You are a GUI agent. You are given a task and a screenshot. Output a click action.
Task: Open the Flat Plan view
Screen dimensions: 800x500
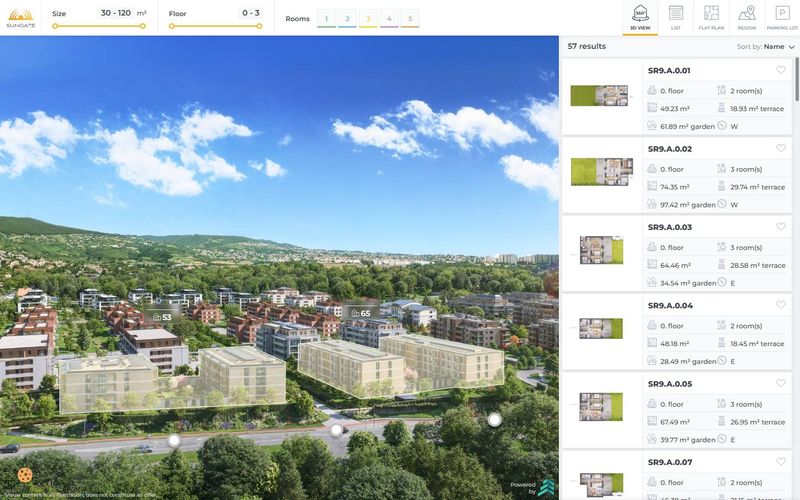point(711,17)
